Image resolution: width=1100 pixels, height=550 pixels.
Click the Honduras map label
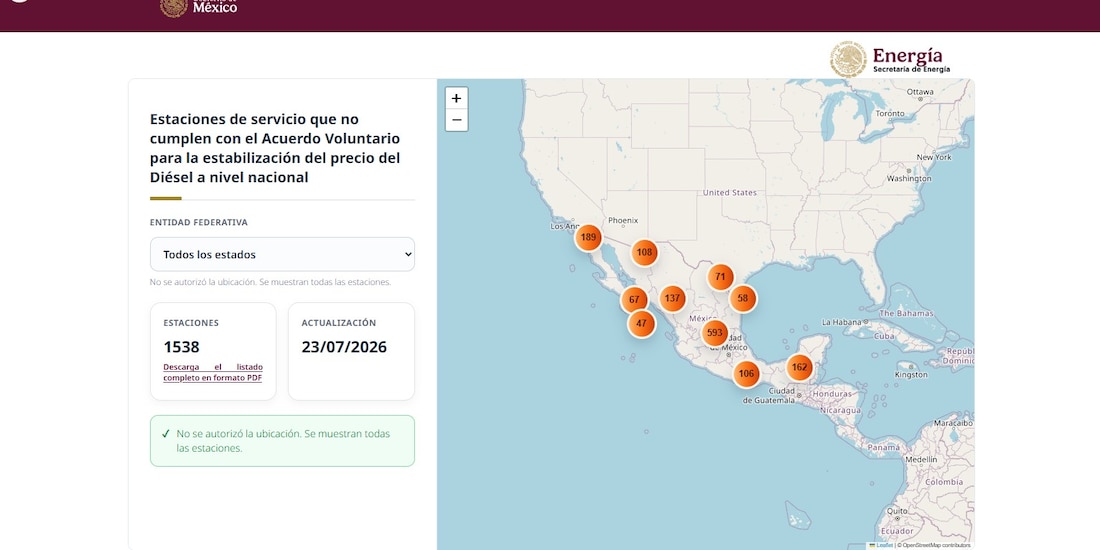(832, 394)
